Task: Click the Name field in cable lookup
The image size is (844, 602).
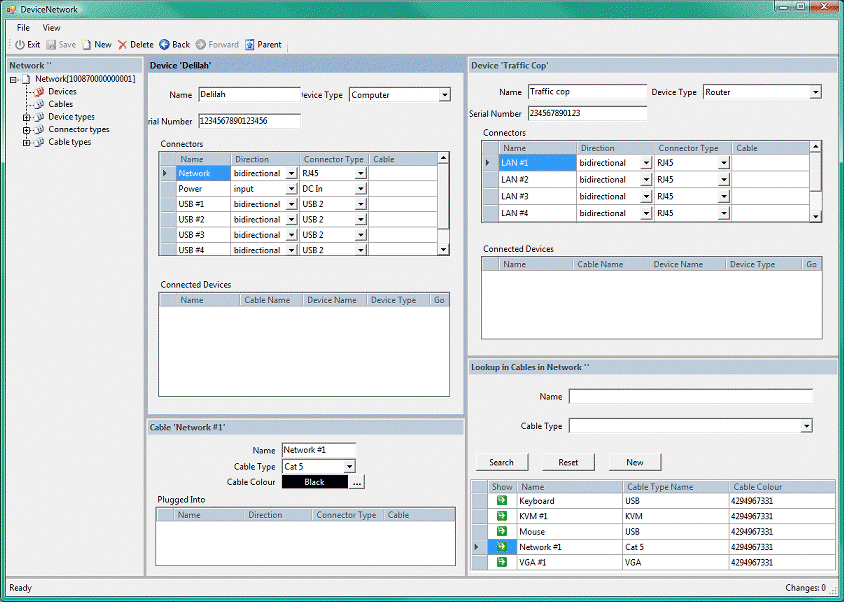Action: pyautogui.click(x=690, y=397)
